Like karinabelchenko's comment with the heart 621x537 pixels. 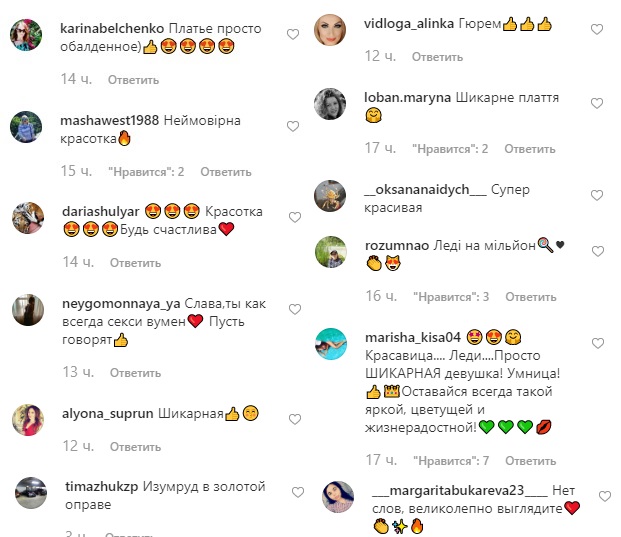293,34
